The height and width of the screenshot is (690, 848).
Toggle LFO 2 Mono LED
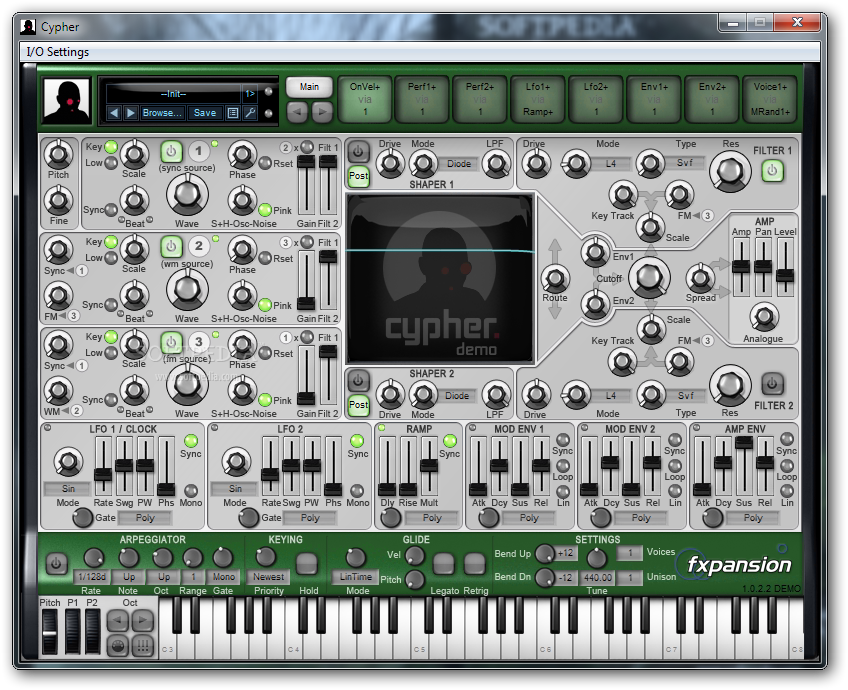pos(357,490)
